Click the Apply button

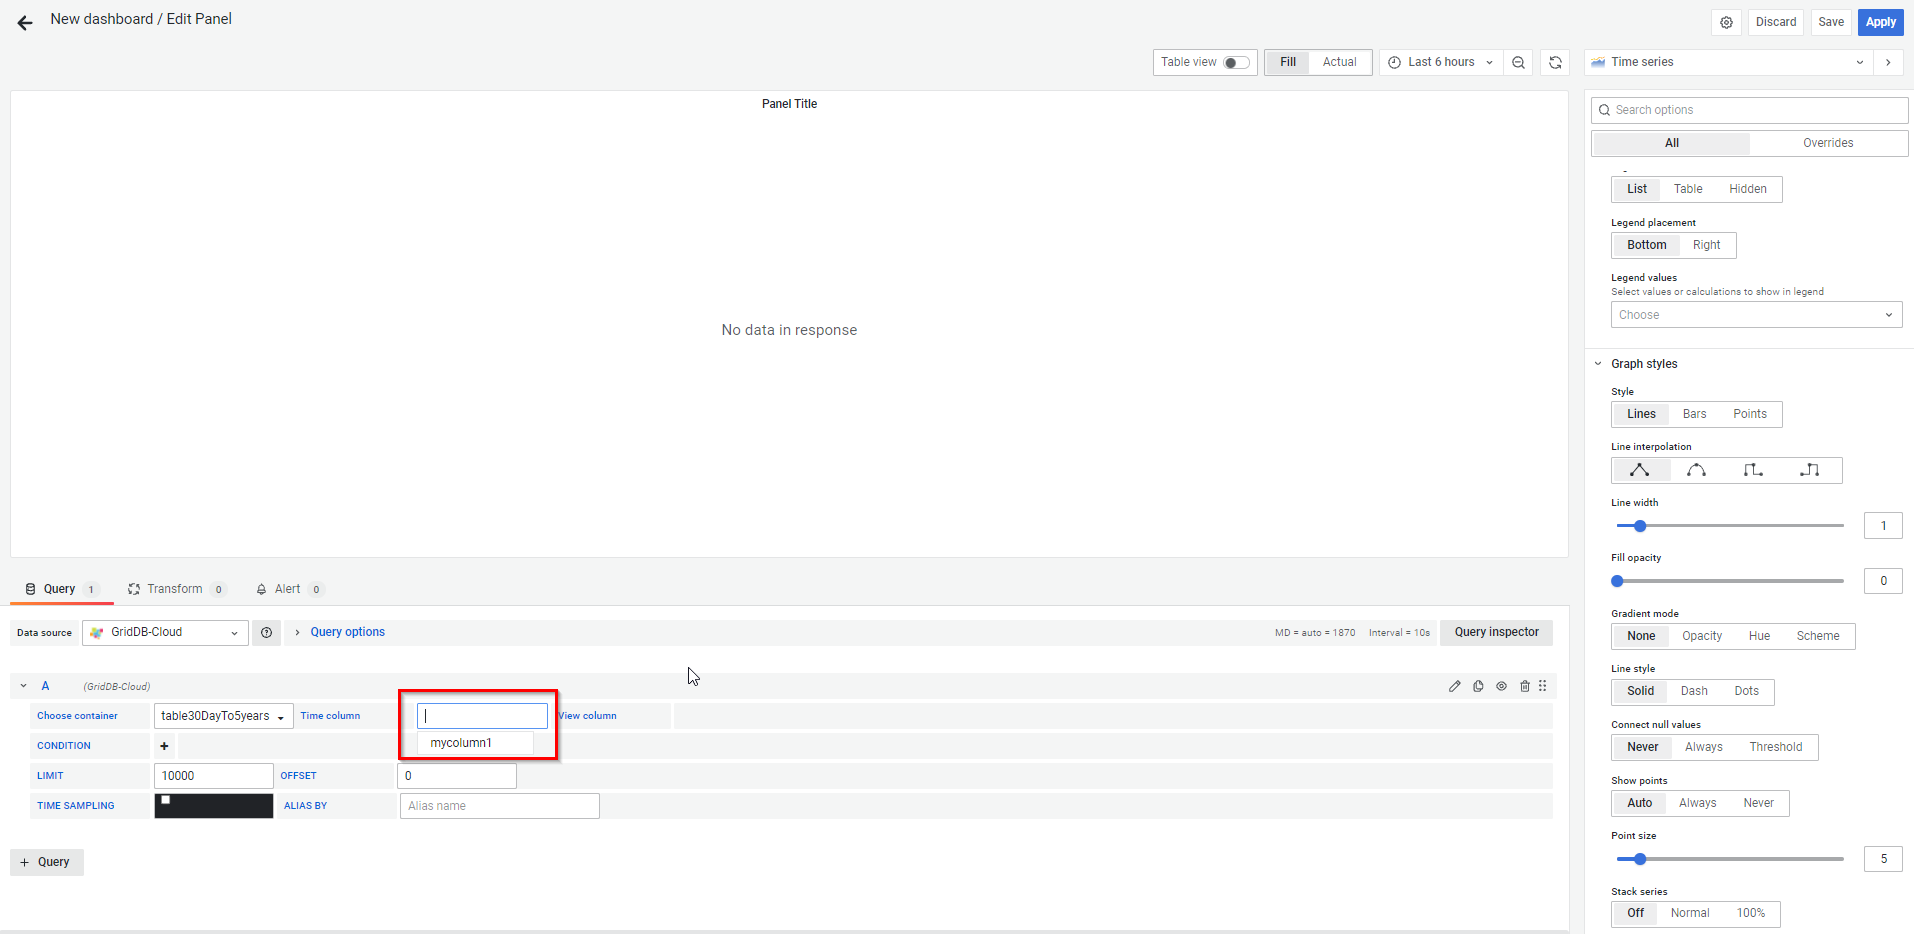pyautogui.click(x=1880, y=22)
